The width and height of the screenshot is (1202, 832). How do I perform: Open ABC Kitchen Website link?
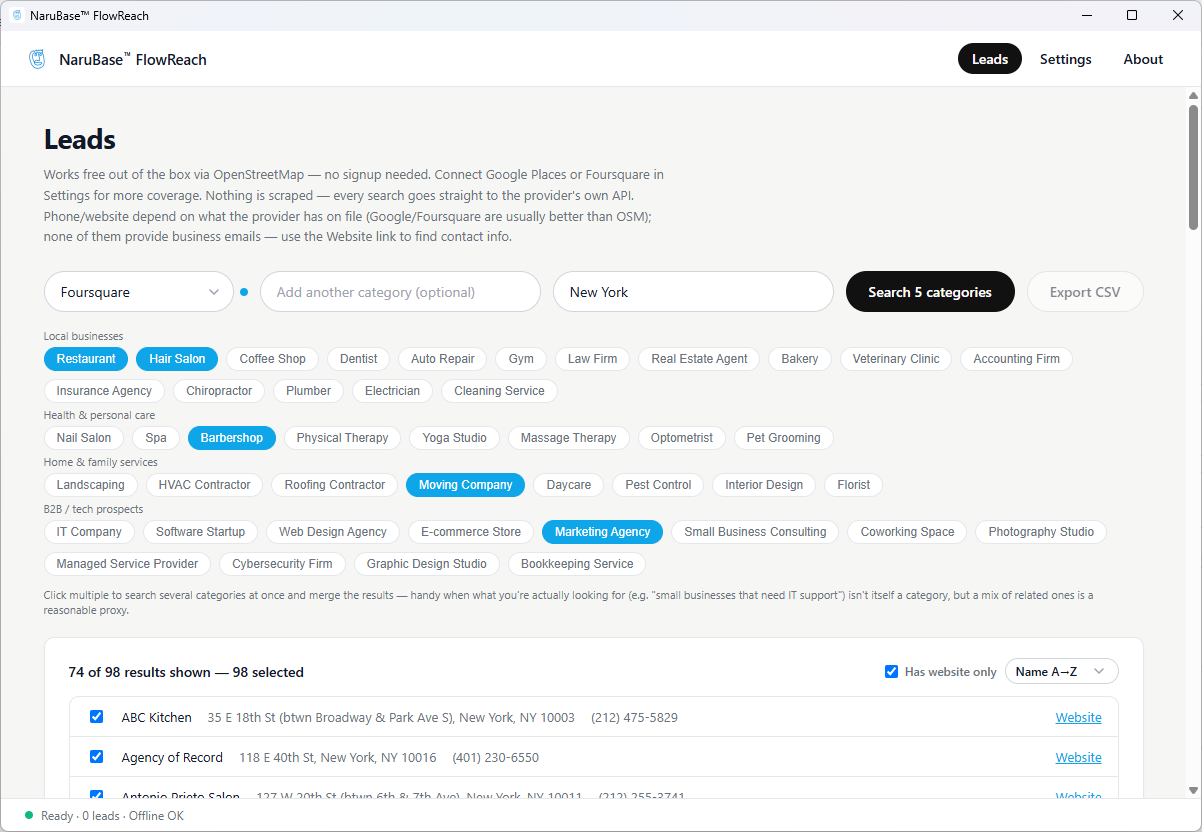[x=1079, y=717]
